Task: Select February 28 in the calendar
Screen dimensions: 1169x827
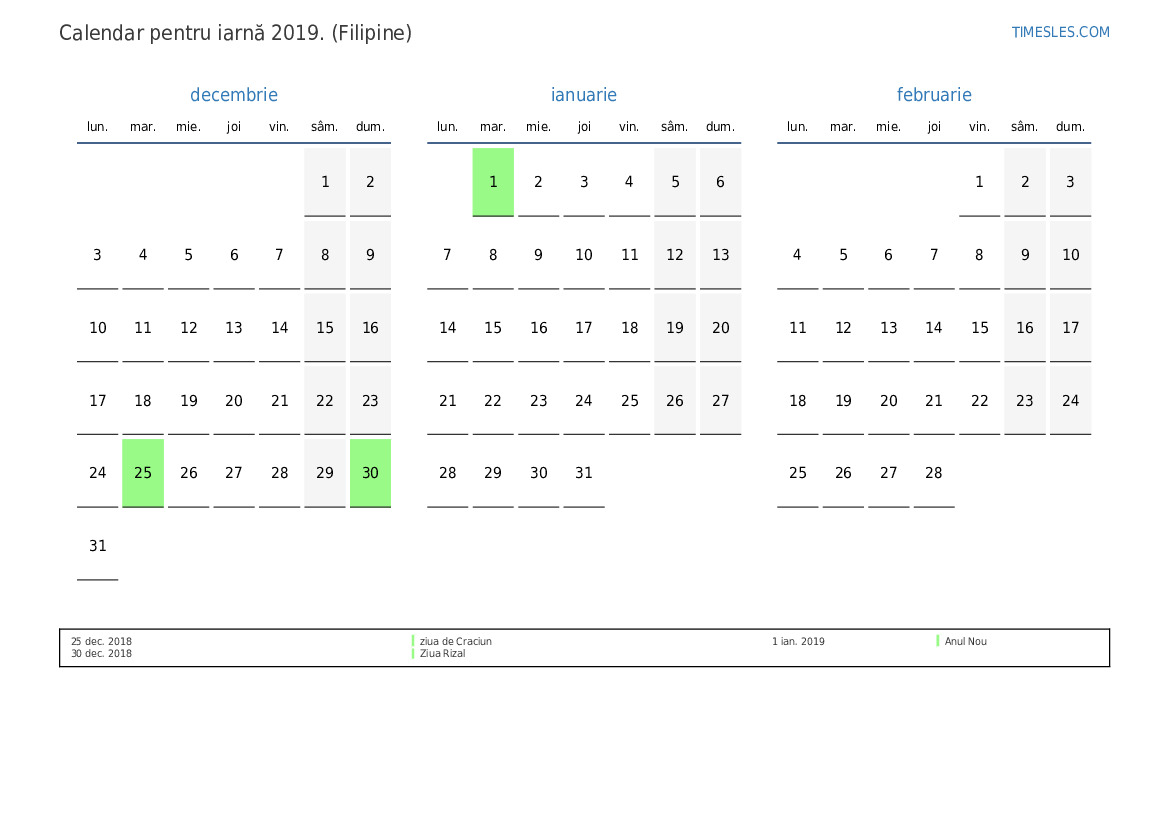Action: (934, 473)
